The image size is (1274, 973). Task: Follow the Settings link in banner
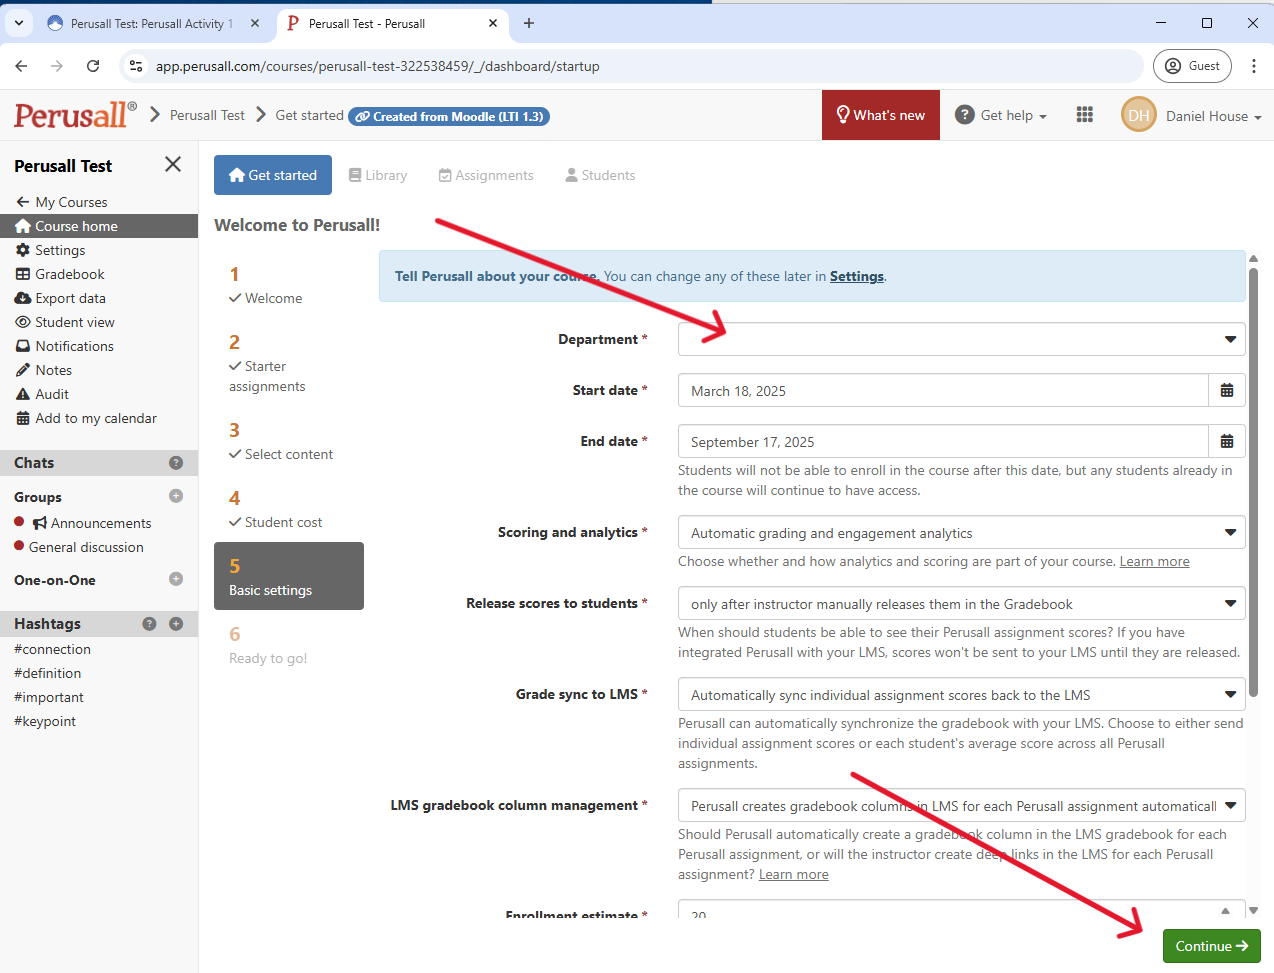tap(856, 277)
